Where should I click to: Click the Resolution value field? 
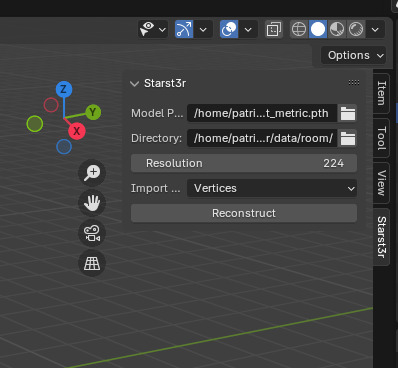pos(244,163)
